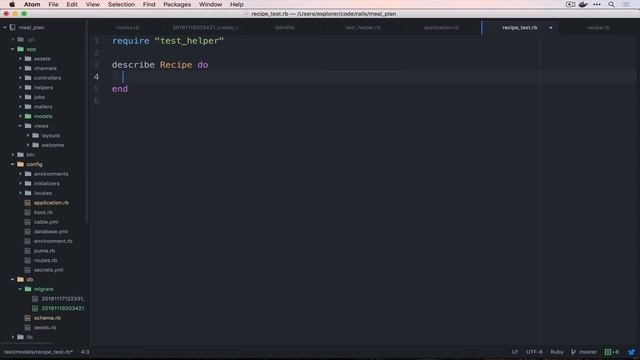Click the Ruby grammar selector
Viewport: 640px width, 360px height.
pos(557,352)
